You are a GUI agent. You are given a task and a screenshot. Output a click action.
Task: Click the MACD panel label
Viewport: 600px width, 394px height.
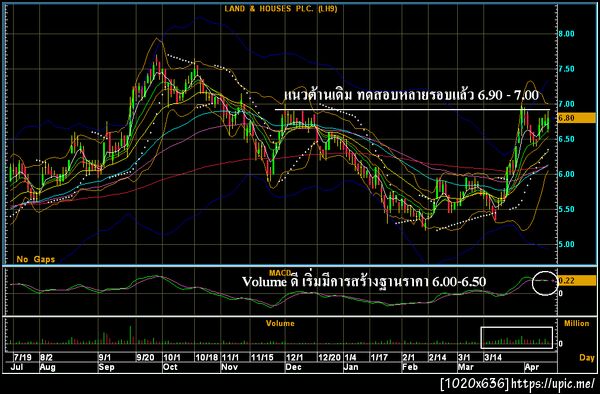280,273
